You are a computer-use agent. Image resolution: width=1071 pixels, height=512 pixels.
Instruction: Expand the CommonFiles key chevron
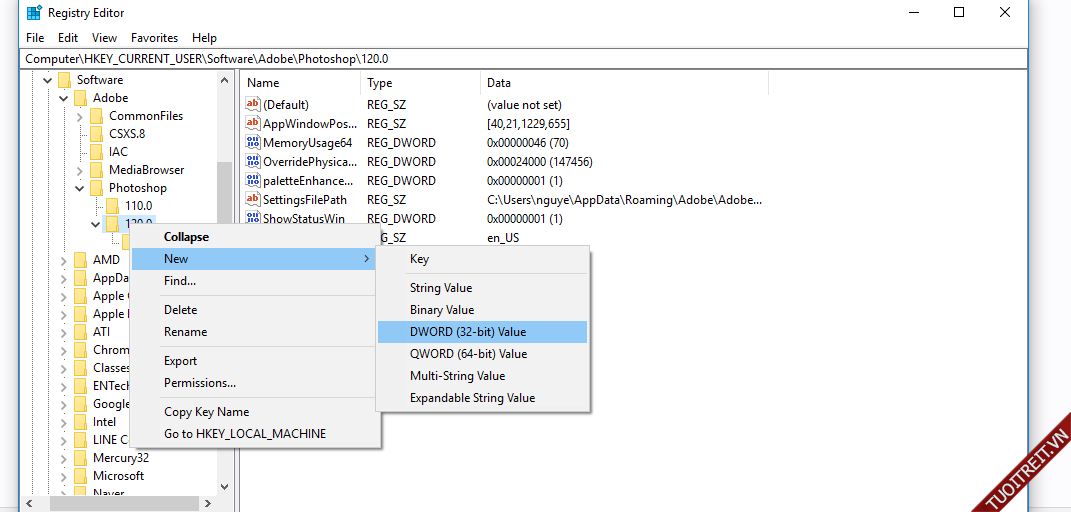(80, 116)
